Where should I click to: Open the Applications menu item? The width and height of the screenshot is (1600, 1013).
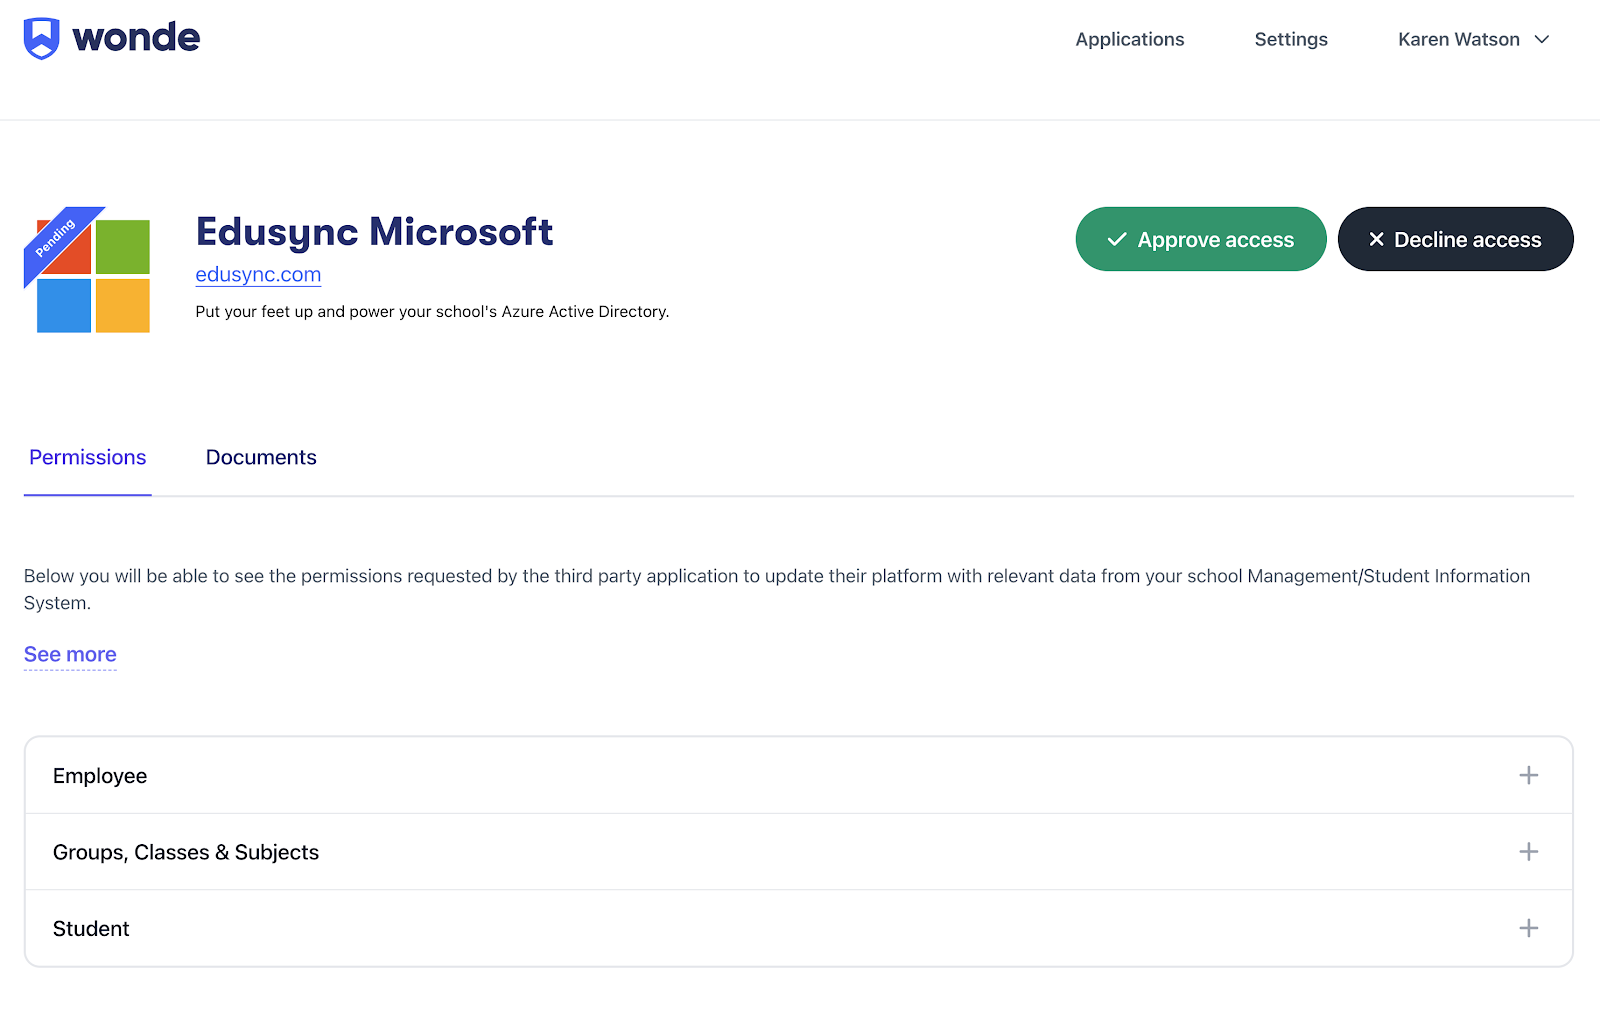[x=1130, y=40]
